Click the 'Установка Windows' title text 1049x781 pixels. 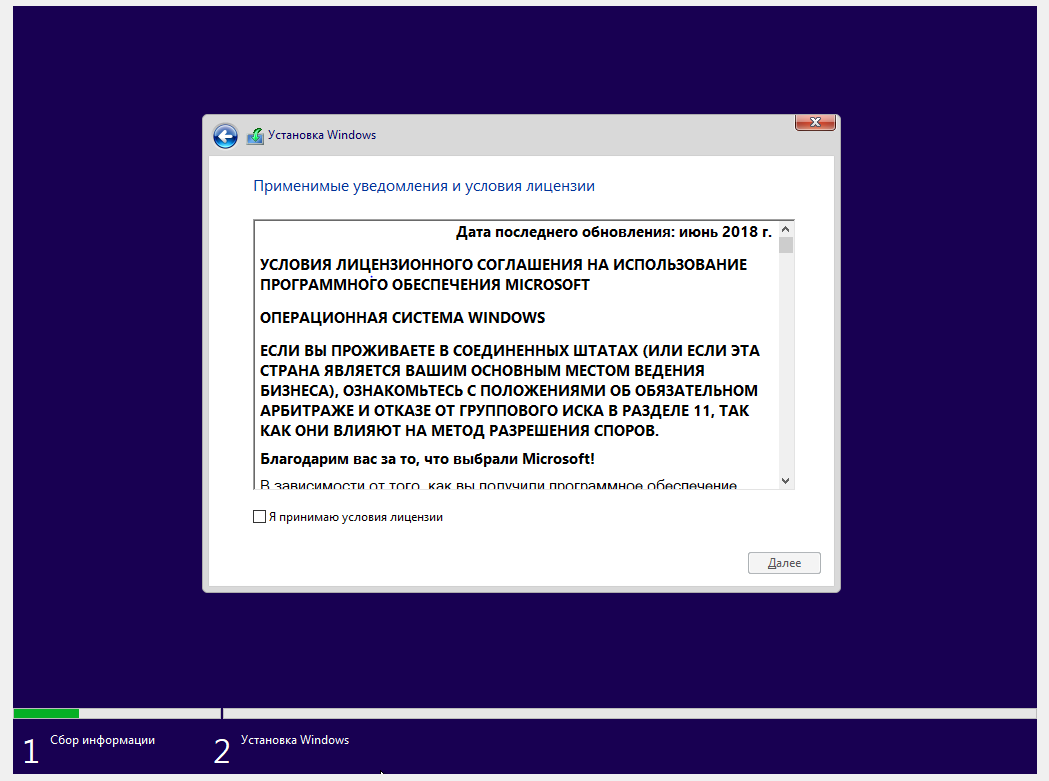tap(322, 135)
